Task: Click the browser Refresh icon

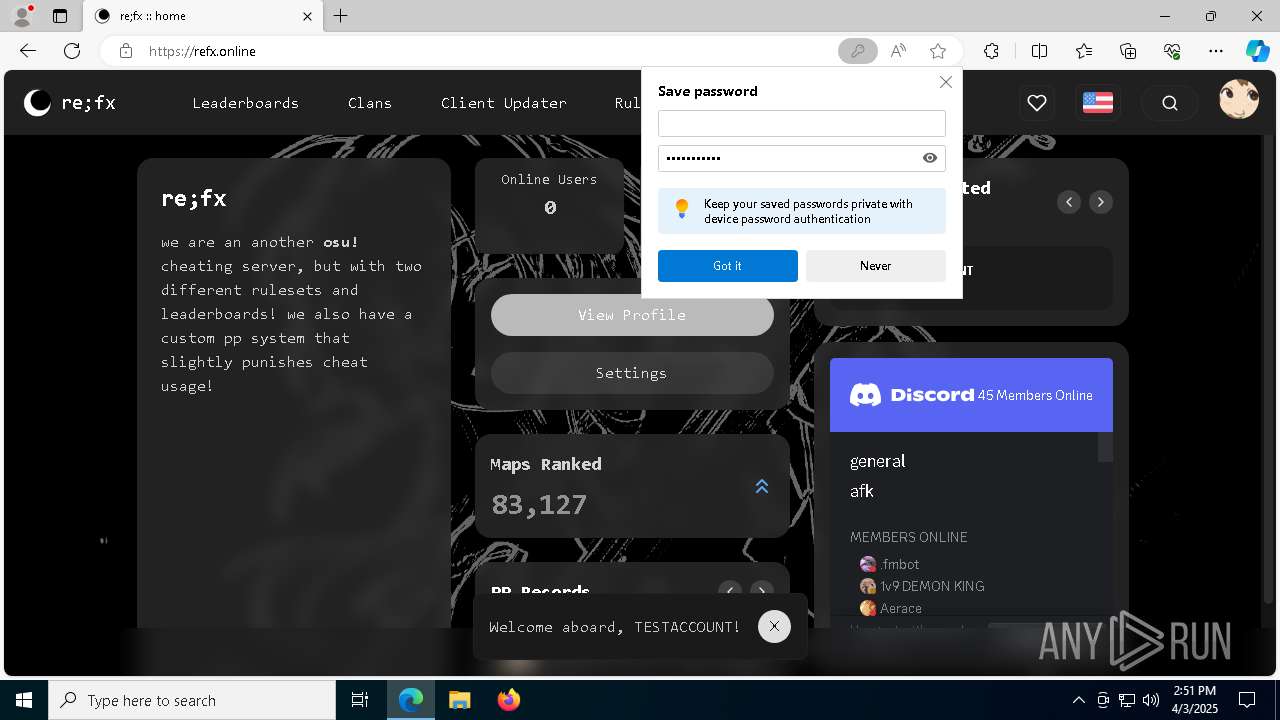Action: [72, 51]
